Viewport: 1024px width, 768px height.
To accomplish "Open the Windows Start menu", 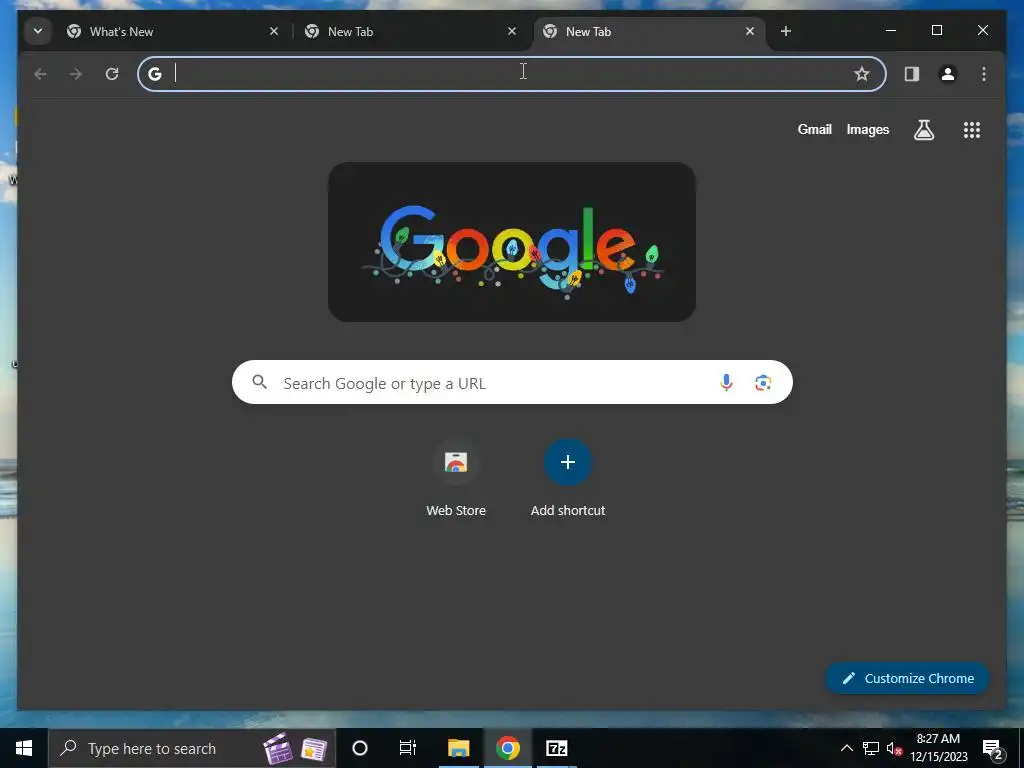I will pyautogui.click(x=24, y=748).
